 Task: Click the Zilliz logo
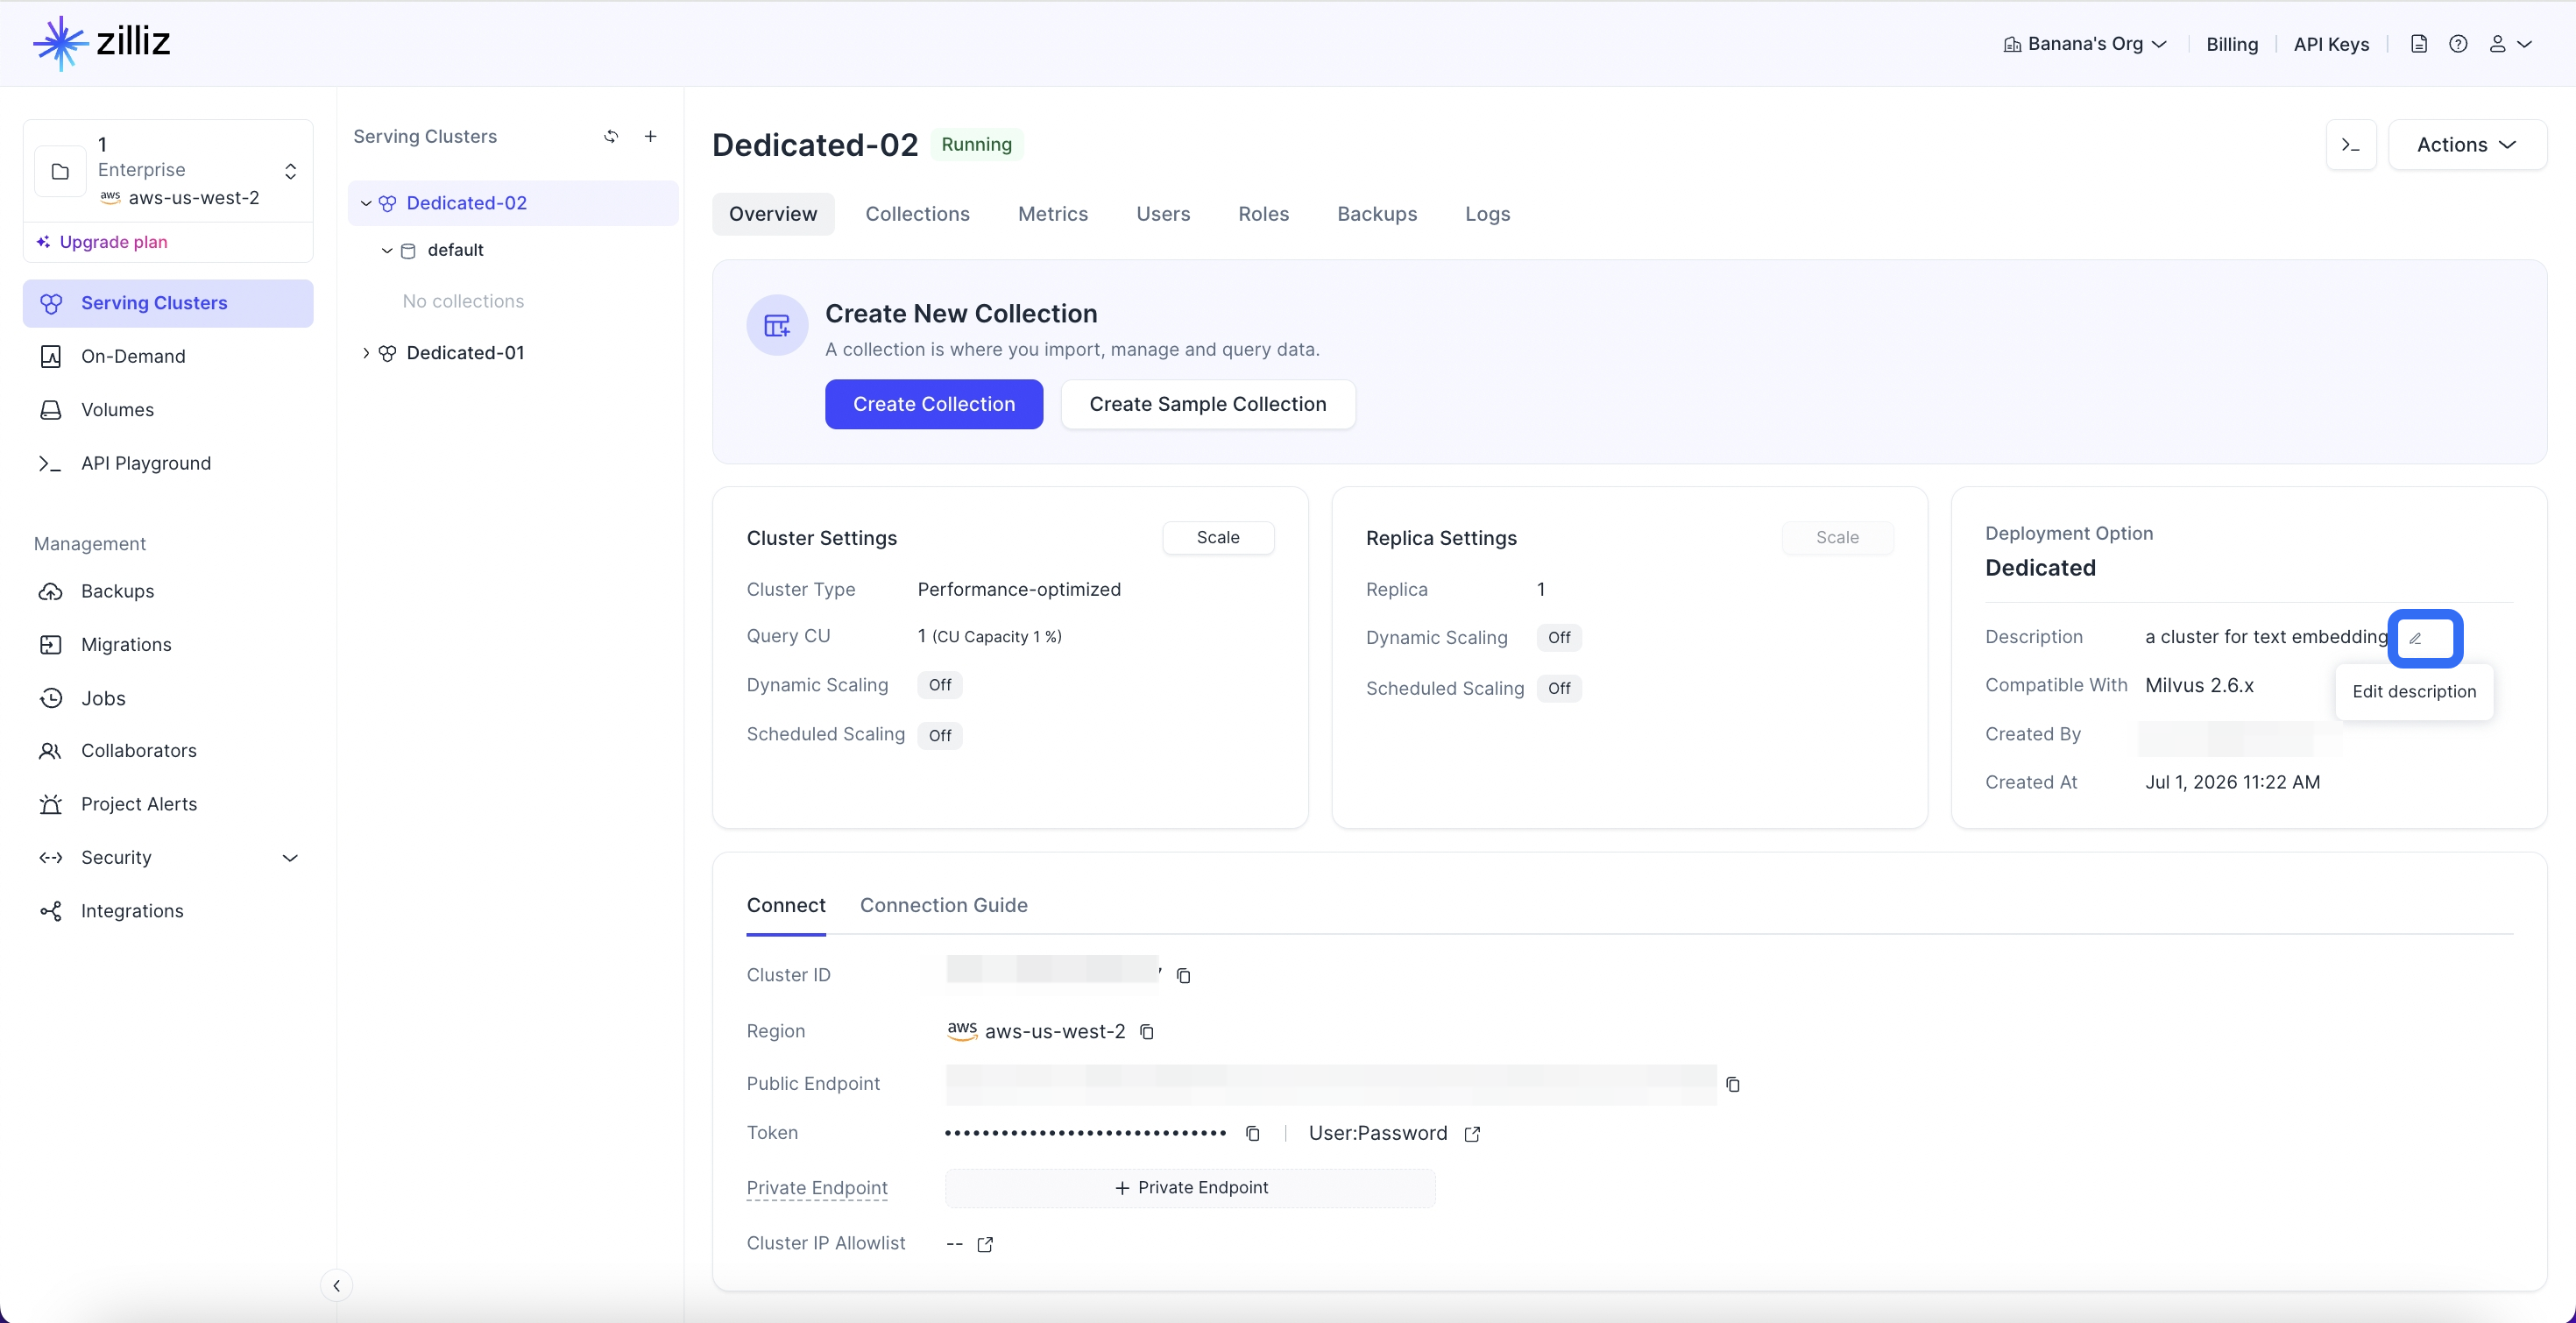click(x=101, y=43)
